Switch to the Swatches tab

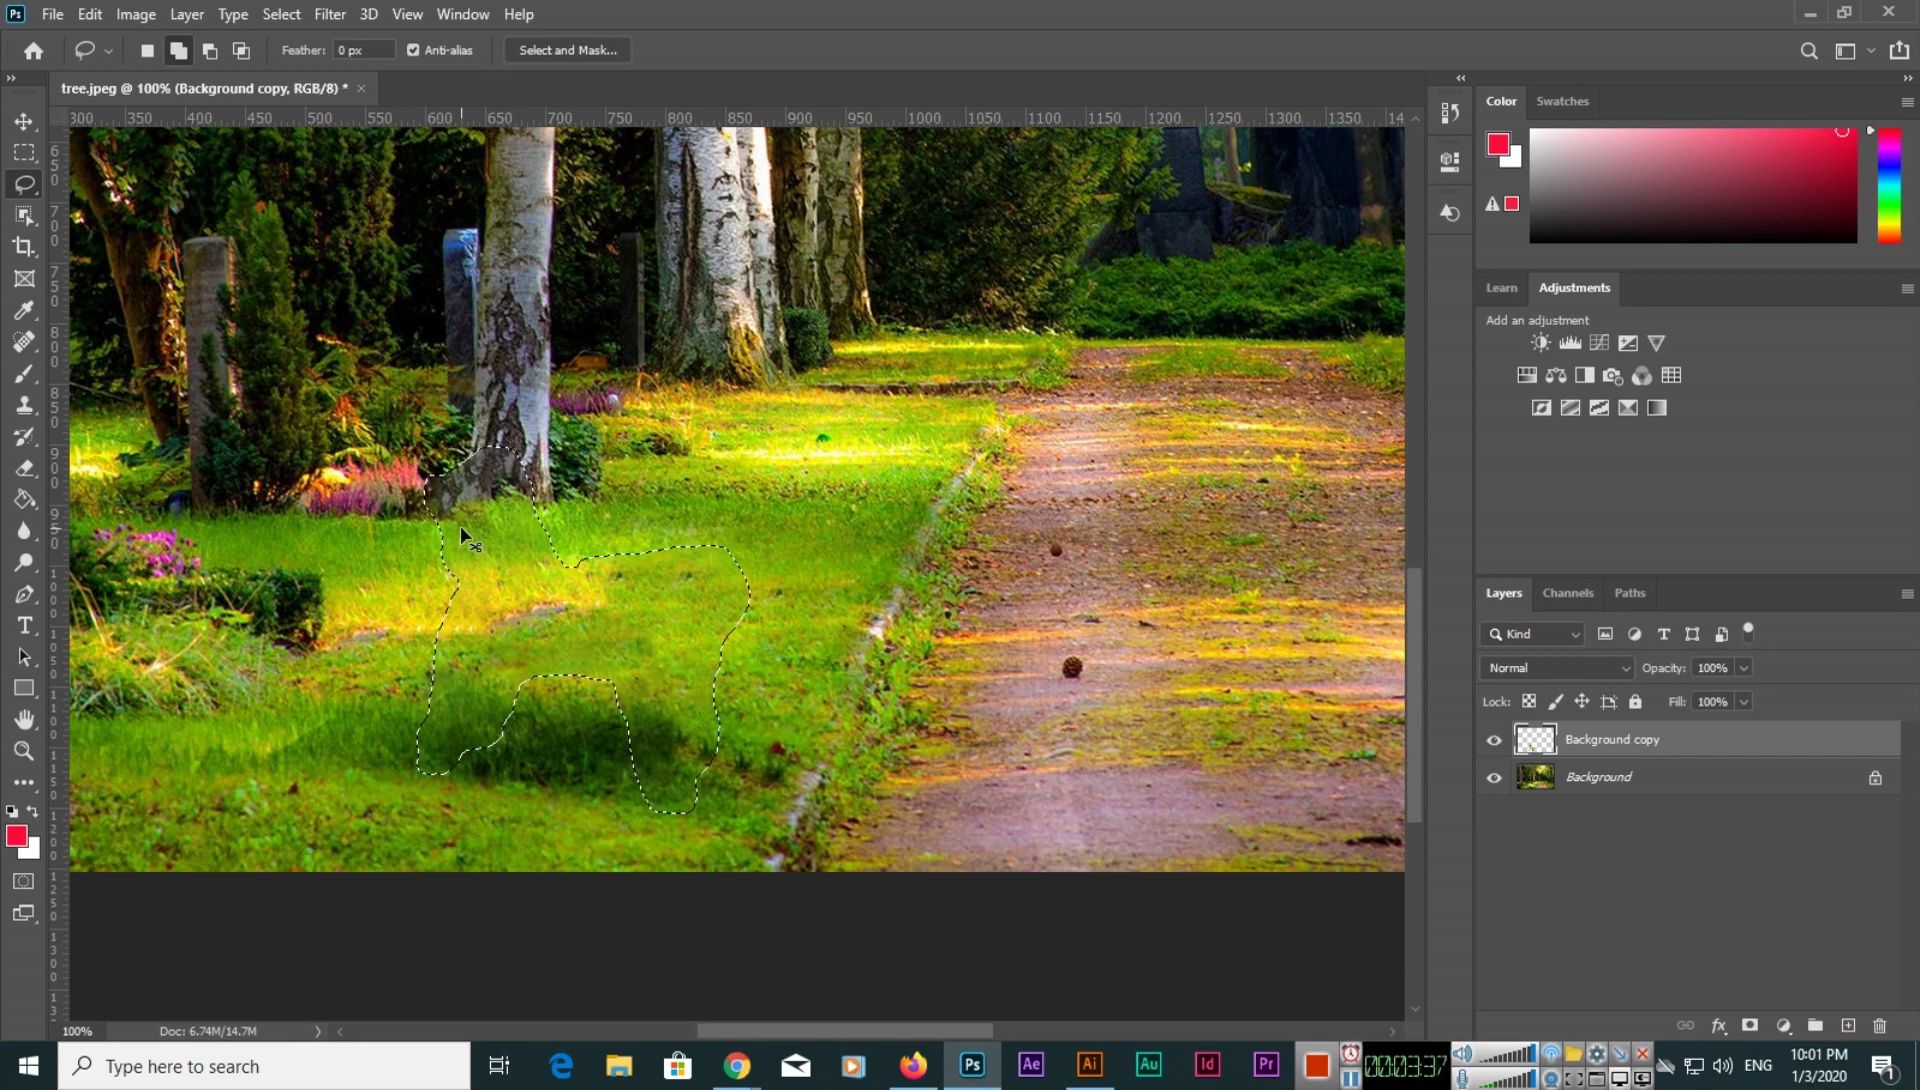(1562, 101)
